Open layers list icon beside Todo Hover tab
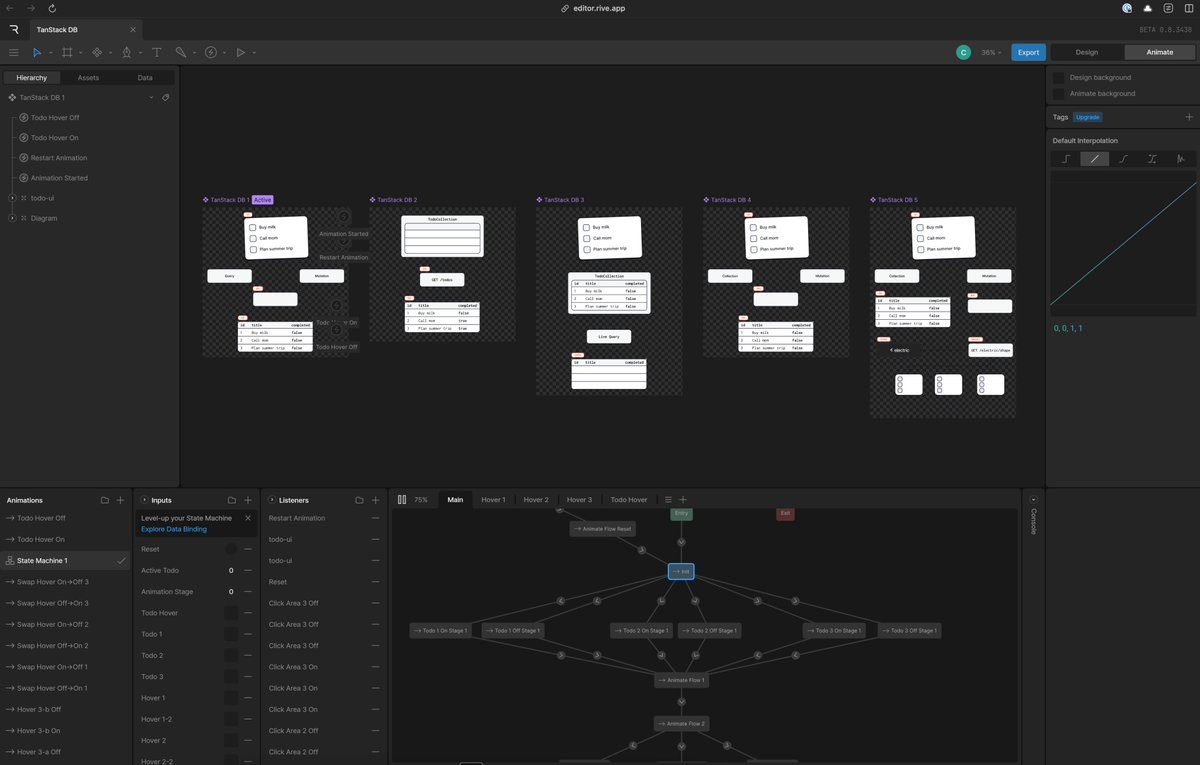The height and width of the screenshot is (765, 1200). pyautogui.click(x=668, y=500)
